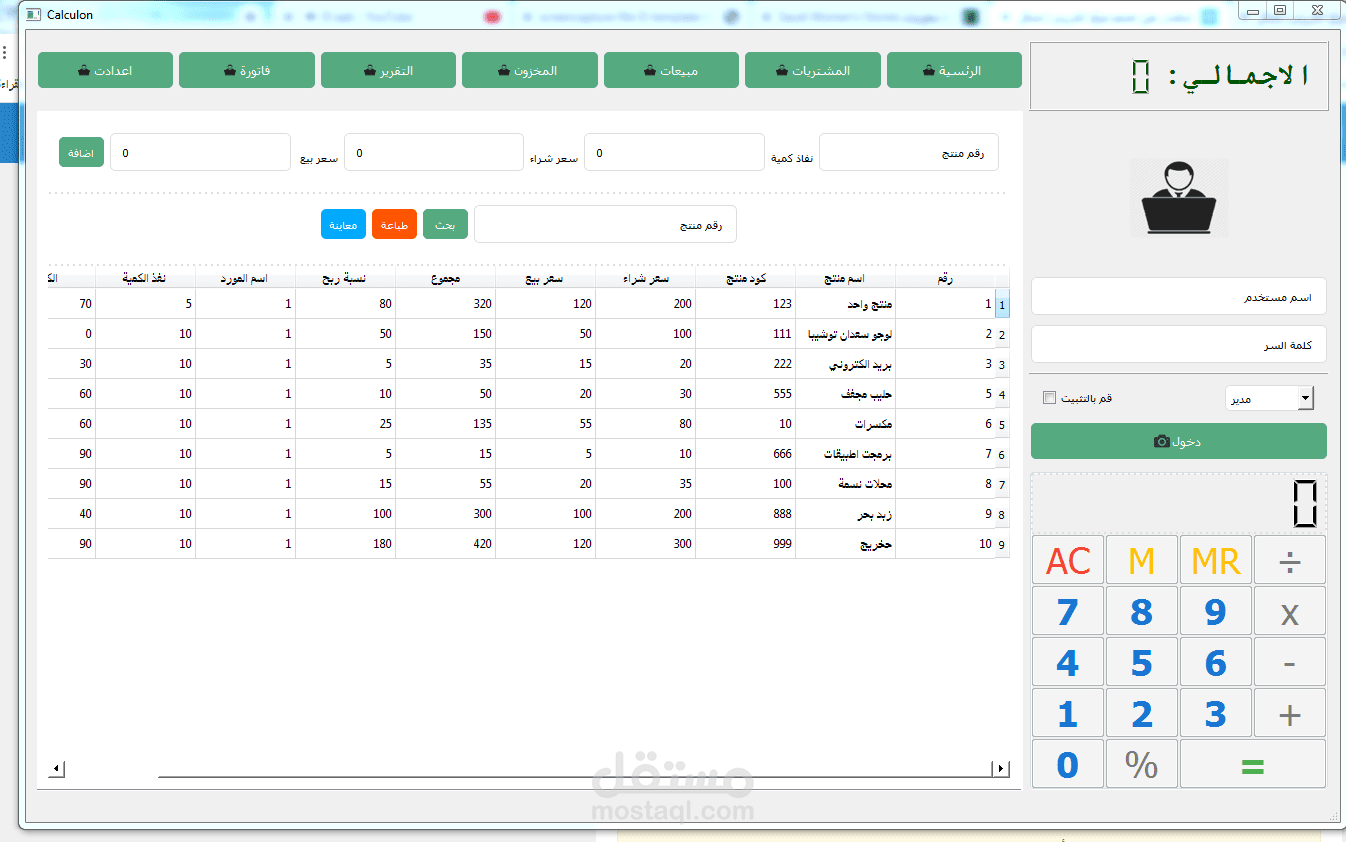Image resolution: width=1346 pixels, height=842 pixels.
Task: Click calculator digit 9
Action: [x=1216, y=611]
